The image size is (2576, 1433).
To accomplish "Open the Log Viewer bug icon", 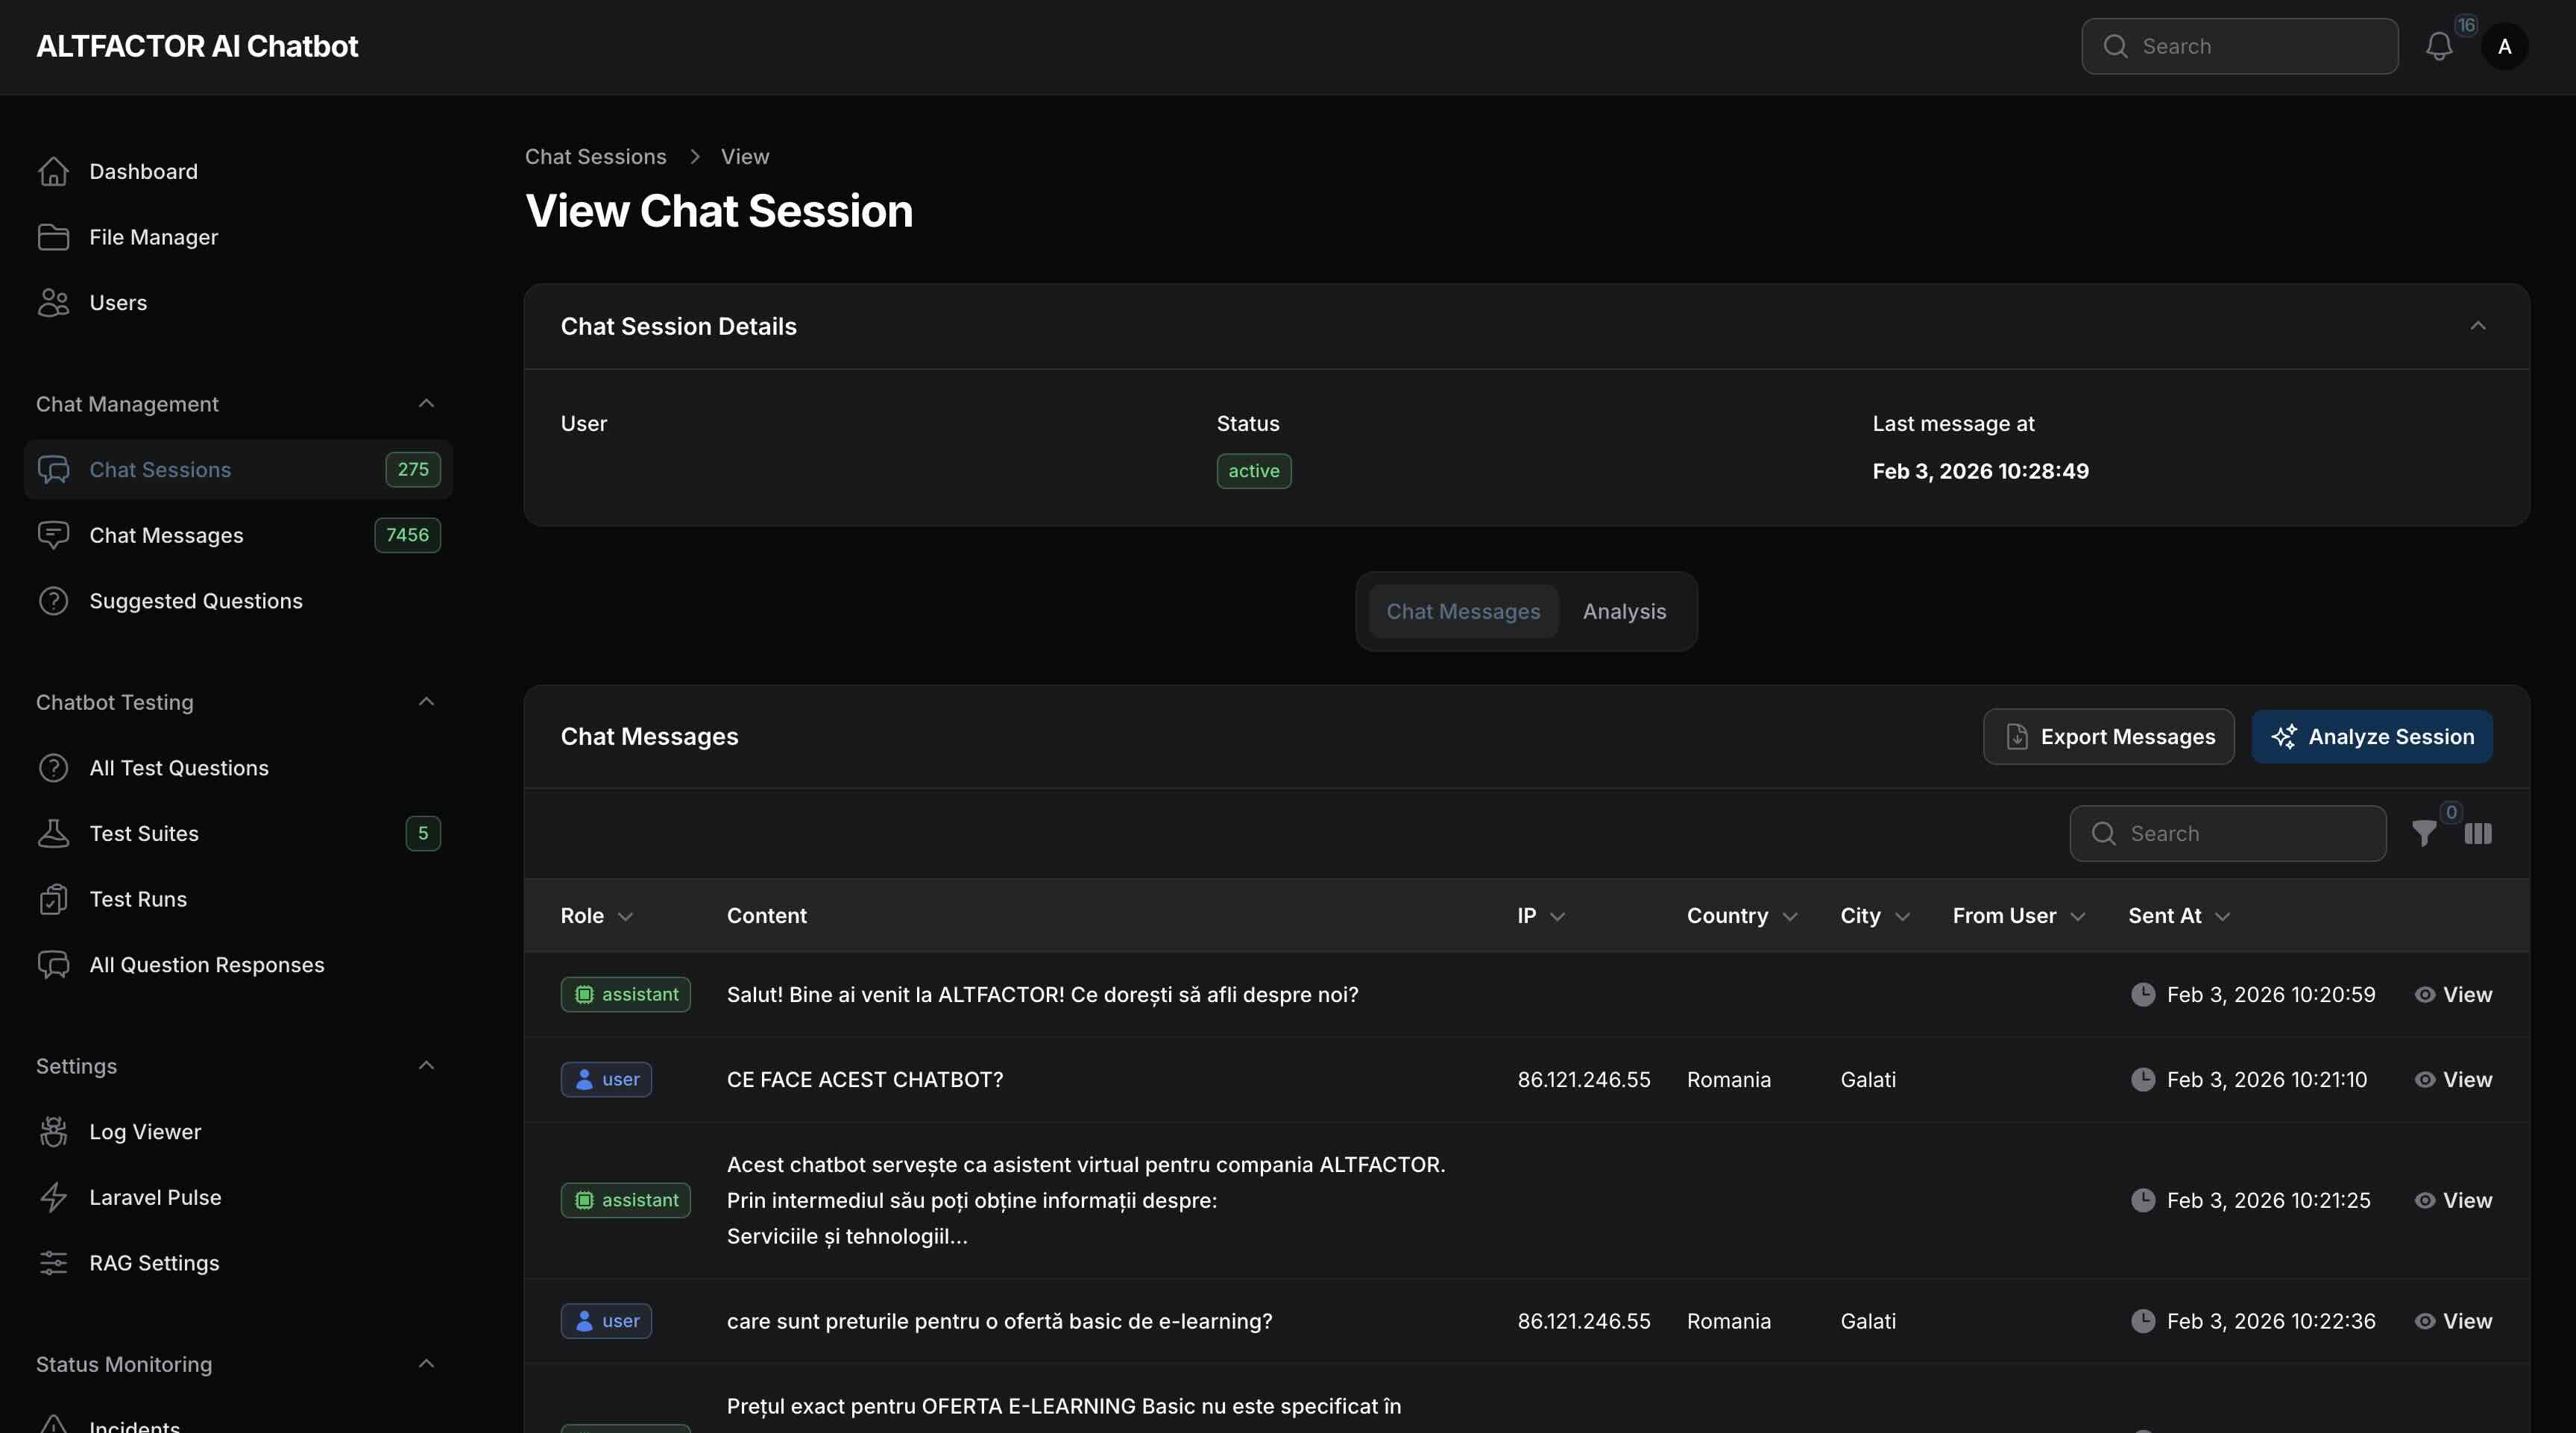I will pos(54,1131).
